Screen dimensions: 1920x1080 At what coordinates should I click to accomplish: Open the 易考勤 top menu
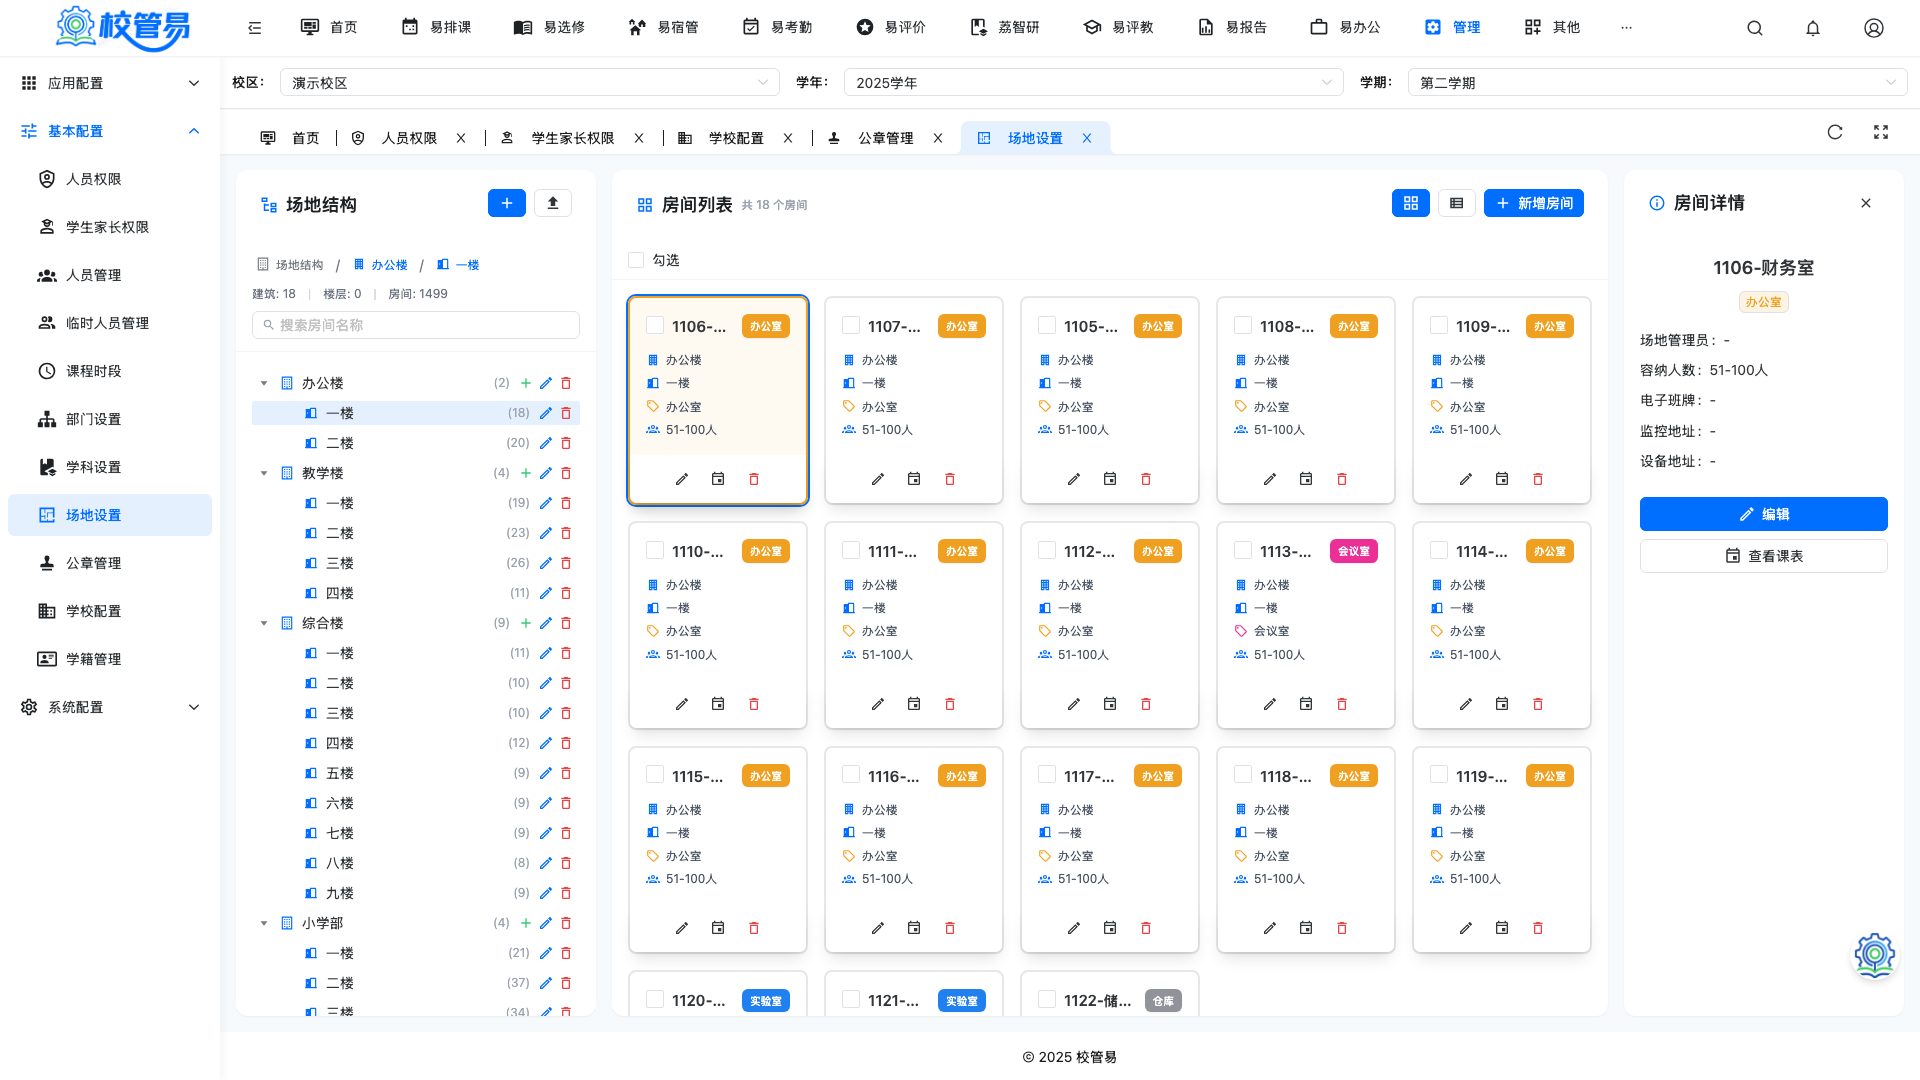click(x=777, y=28)
